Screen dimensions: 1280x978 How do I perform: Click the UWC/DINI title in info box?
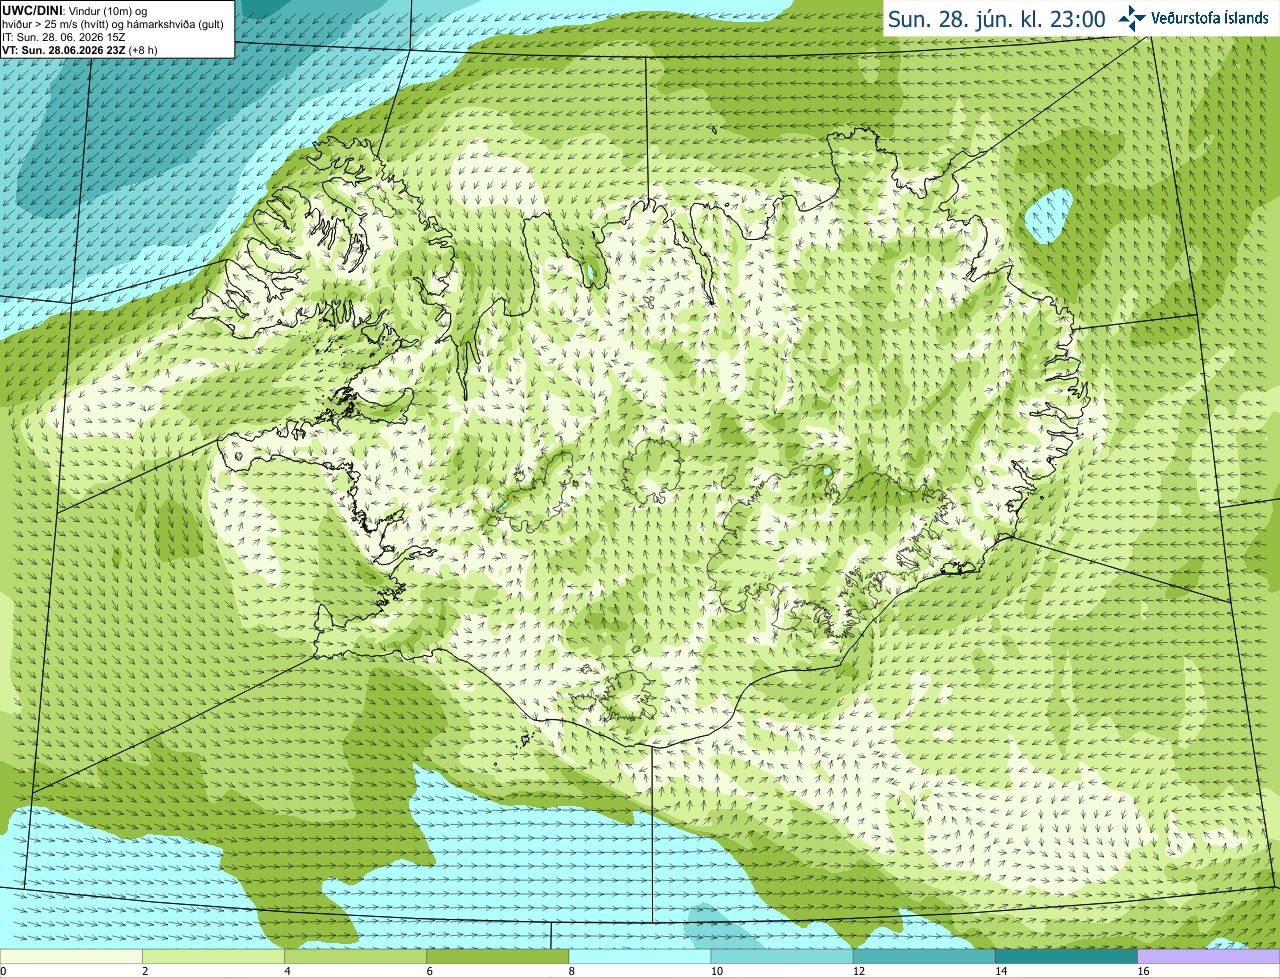[x=32, y=11]
